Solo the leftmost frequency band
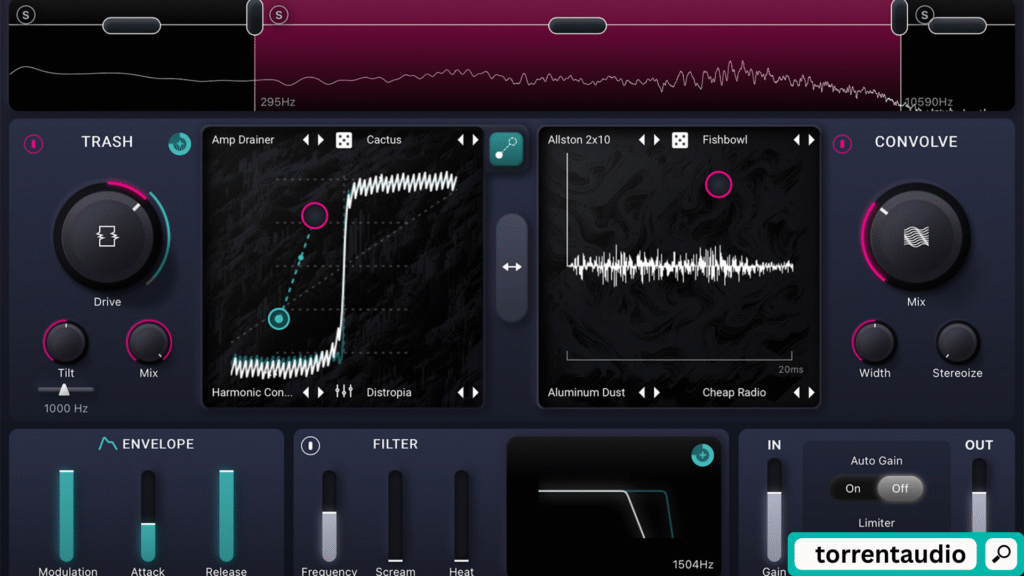The image size is (1024, 576). click(25, 14)
